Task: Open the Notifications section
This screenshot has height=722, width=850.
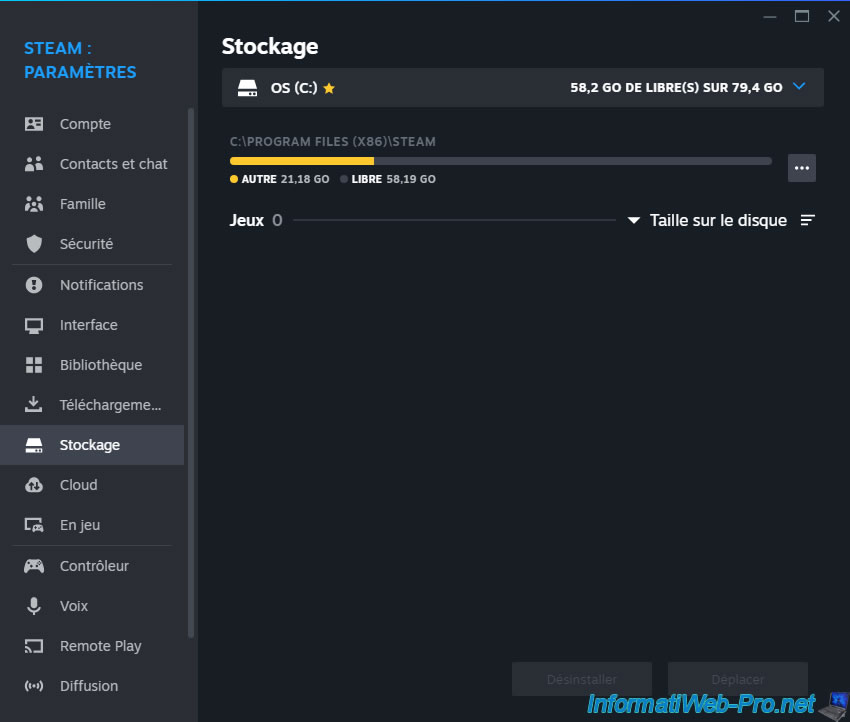Action: pos(92,285)
